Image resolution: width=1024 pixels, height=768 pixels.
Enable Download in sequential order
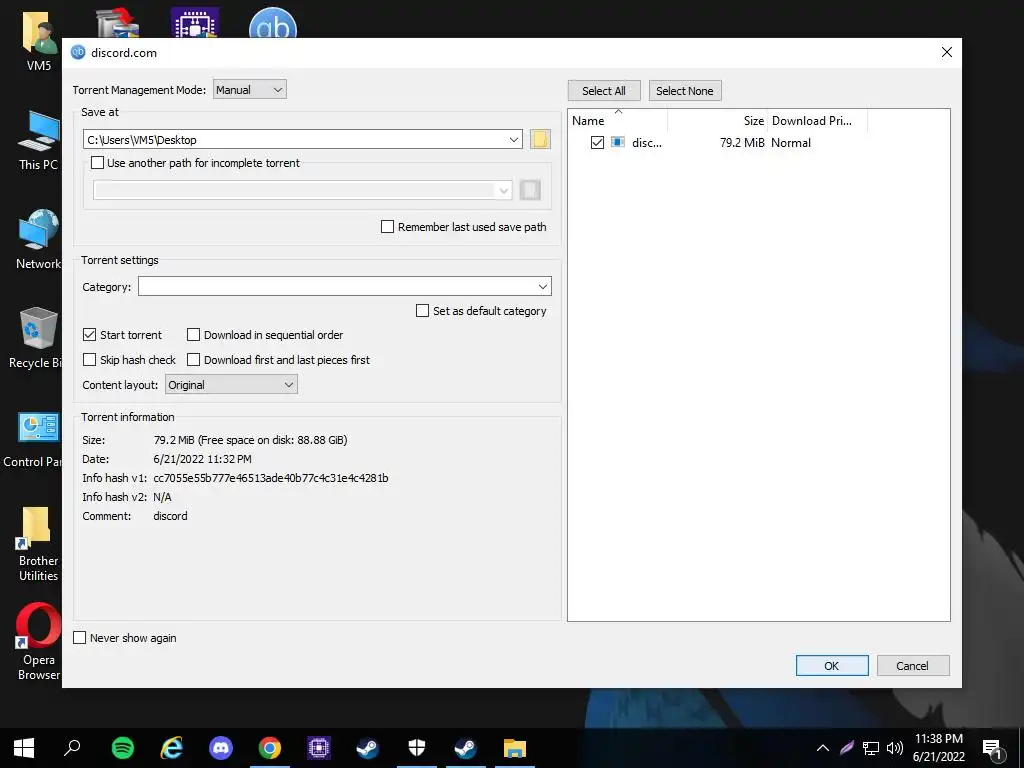193,334
